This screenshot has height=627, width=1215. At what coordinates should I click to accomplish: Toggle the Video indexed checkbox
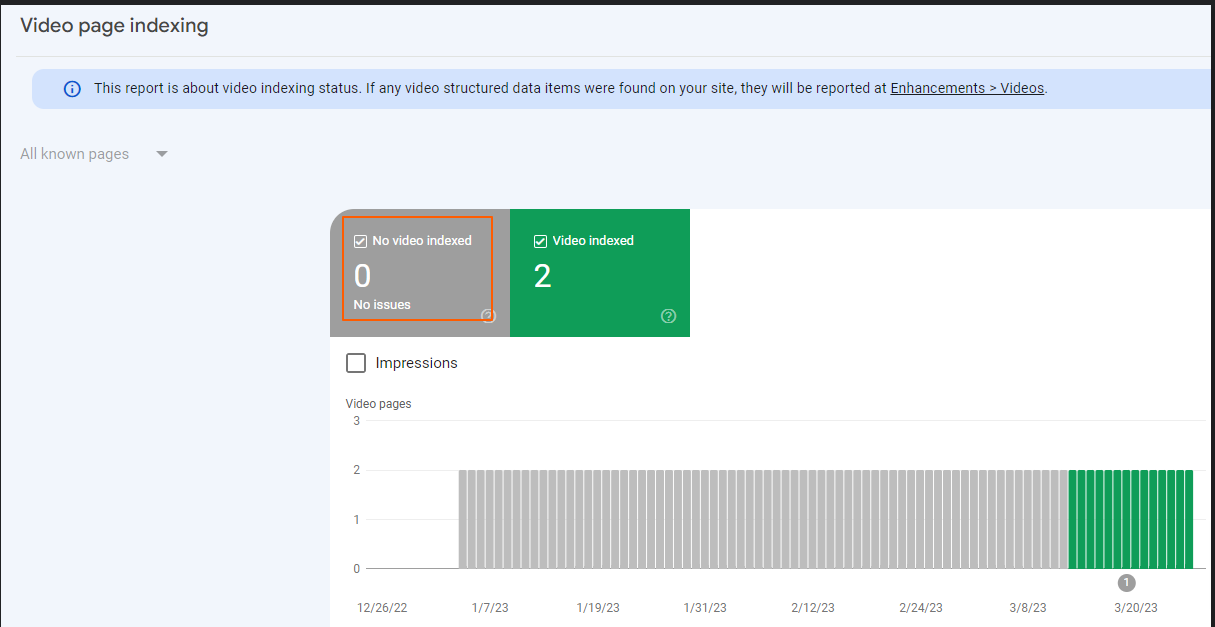[540, 241]
